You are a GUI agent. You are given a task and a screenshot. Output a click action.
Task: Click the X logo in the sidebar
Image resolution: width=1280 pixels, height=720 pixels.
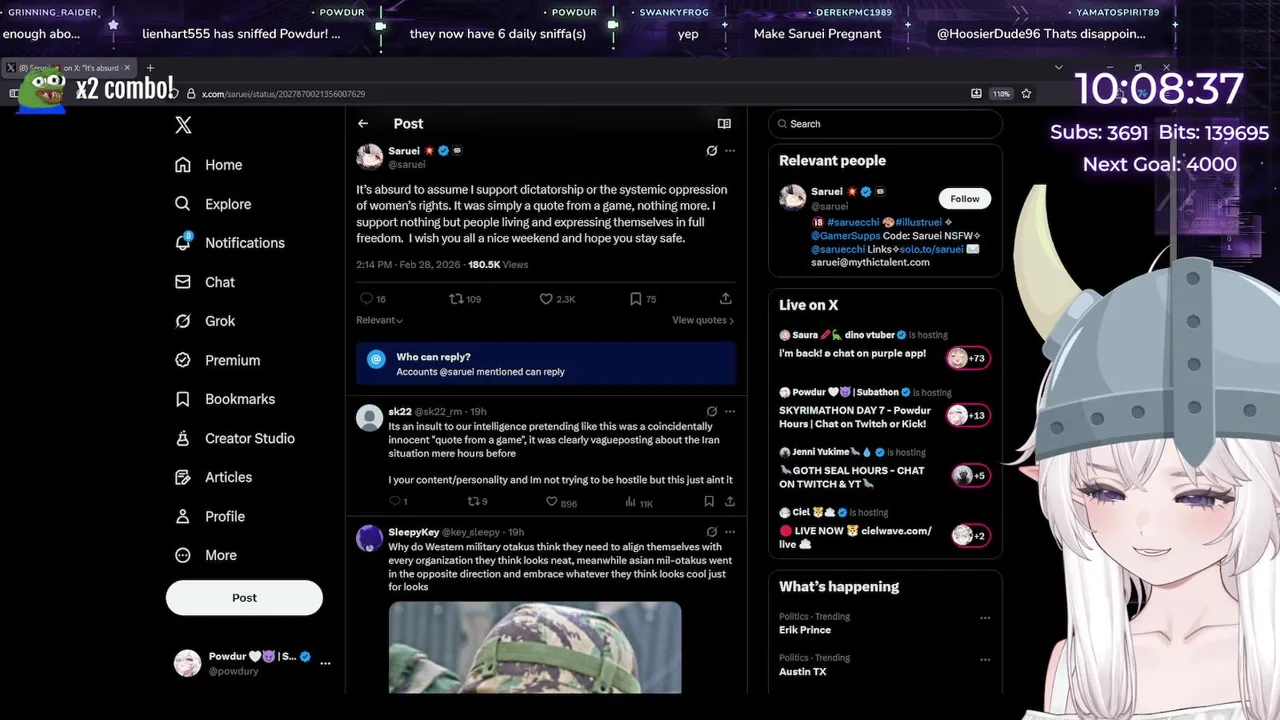[x=183, y=125]
